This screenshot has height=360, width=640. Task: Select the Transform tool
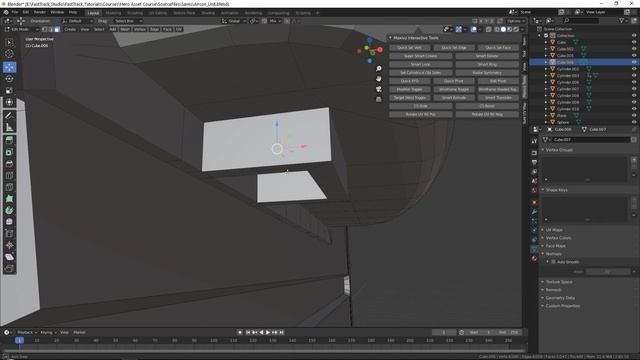9,102
